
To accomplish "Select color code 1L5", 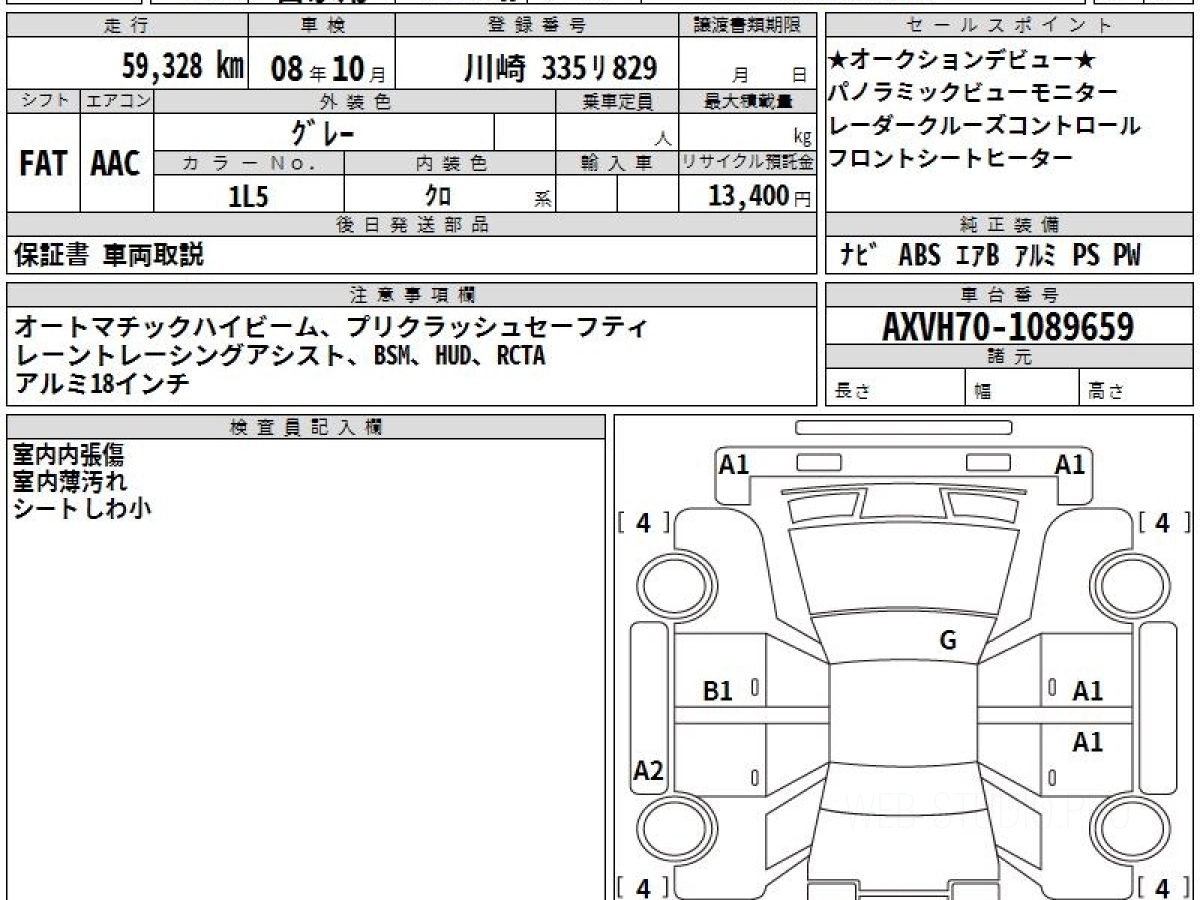I will (249, 195).
